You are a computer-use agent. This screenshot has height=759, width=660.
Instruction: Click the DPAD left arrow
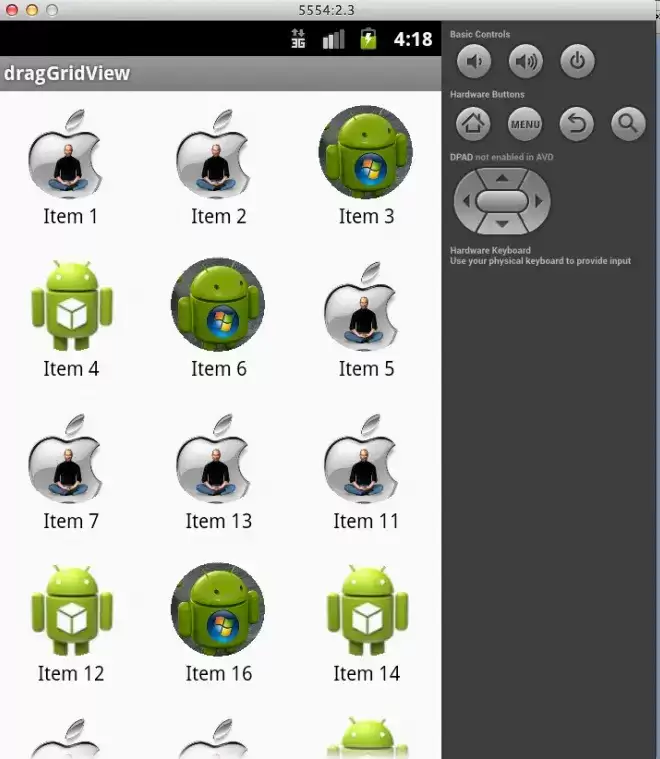pyautogui.click(x=466, y=201)
